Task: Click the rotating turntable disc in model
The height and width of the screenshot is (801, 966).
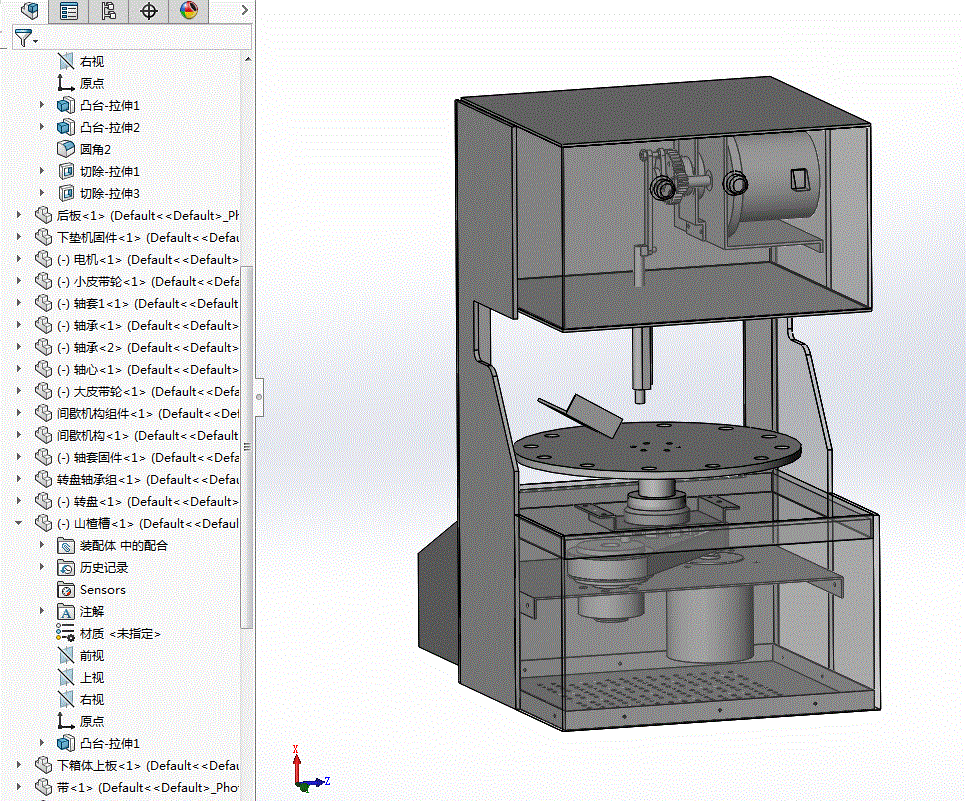Action: click(x=658, y=449)
